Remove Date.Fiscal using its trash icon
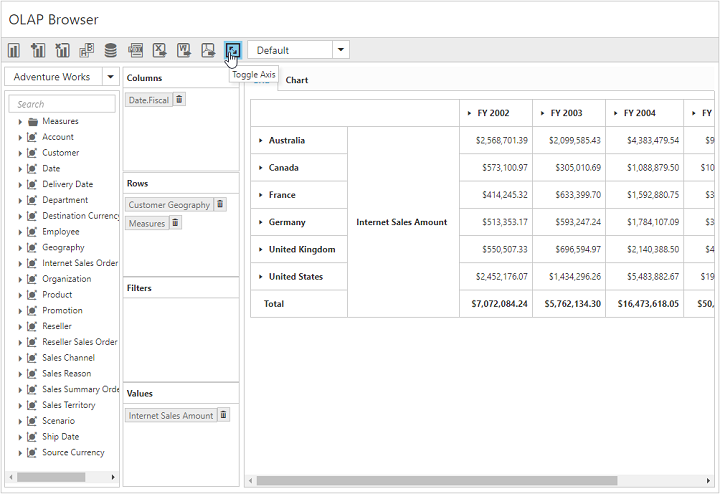 click(179, 99)
